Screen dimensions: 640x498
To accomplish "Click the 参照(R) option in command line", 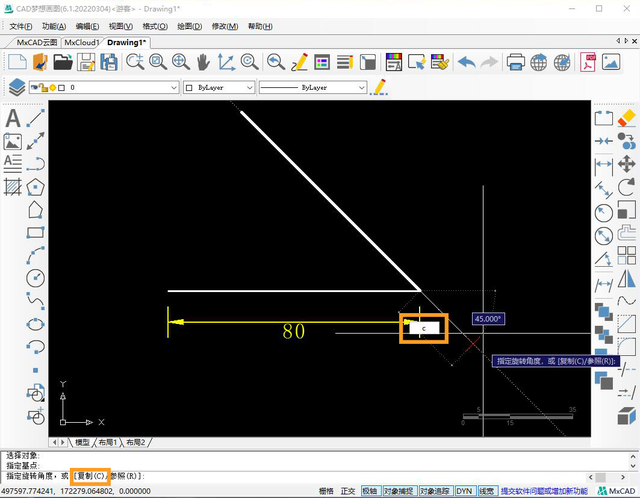I will [125, 476].
